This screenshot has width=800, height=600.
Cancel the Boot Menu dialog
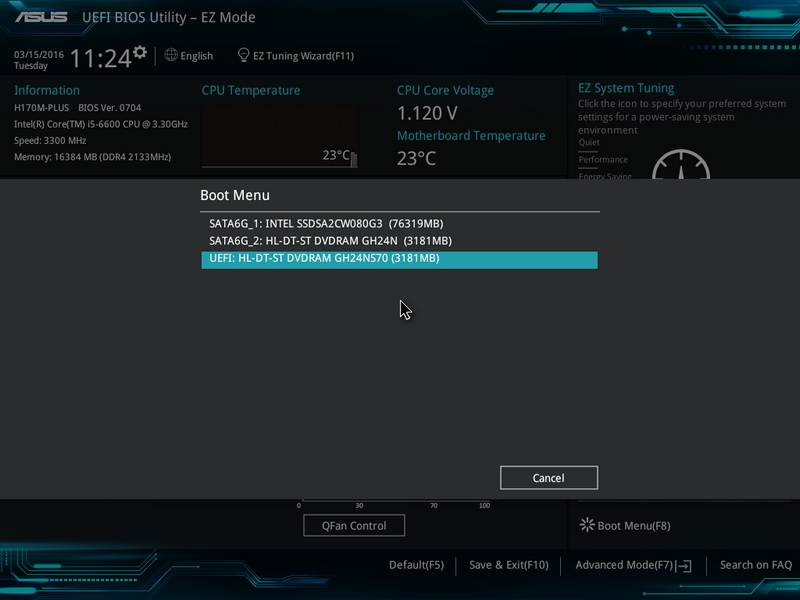(x=548, y=478)
